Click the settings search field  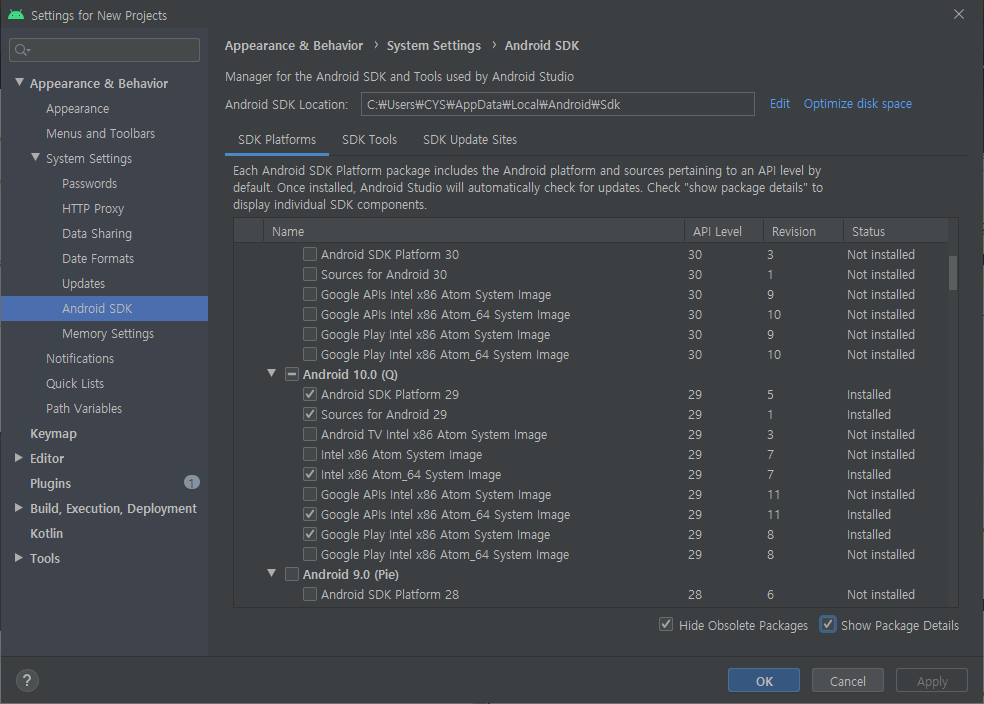click(104, 50)
